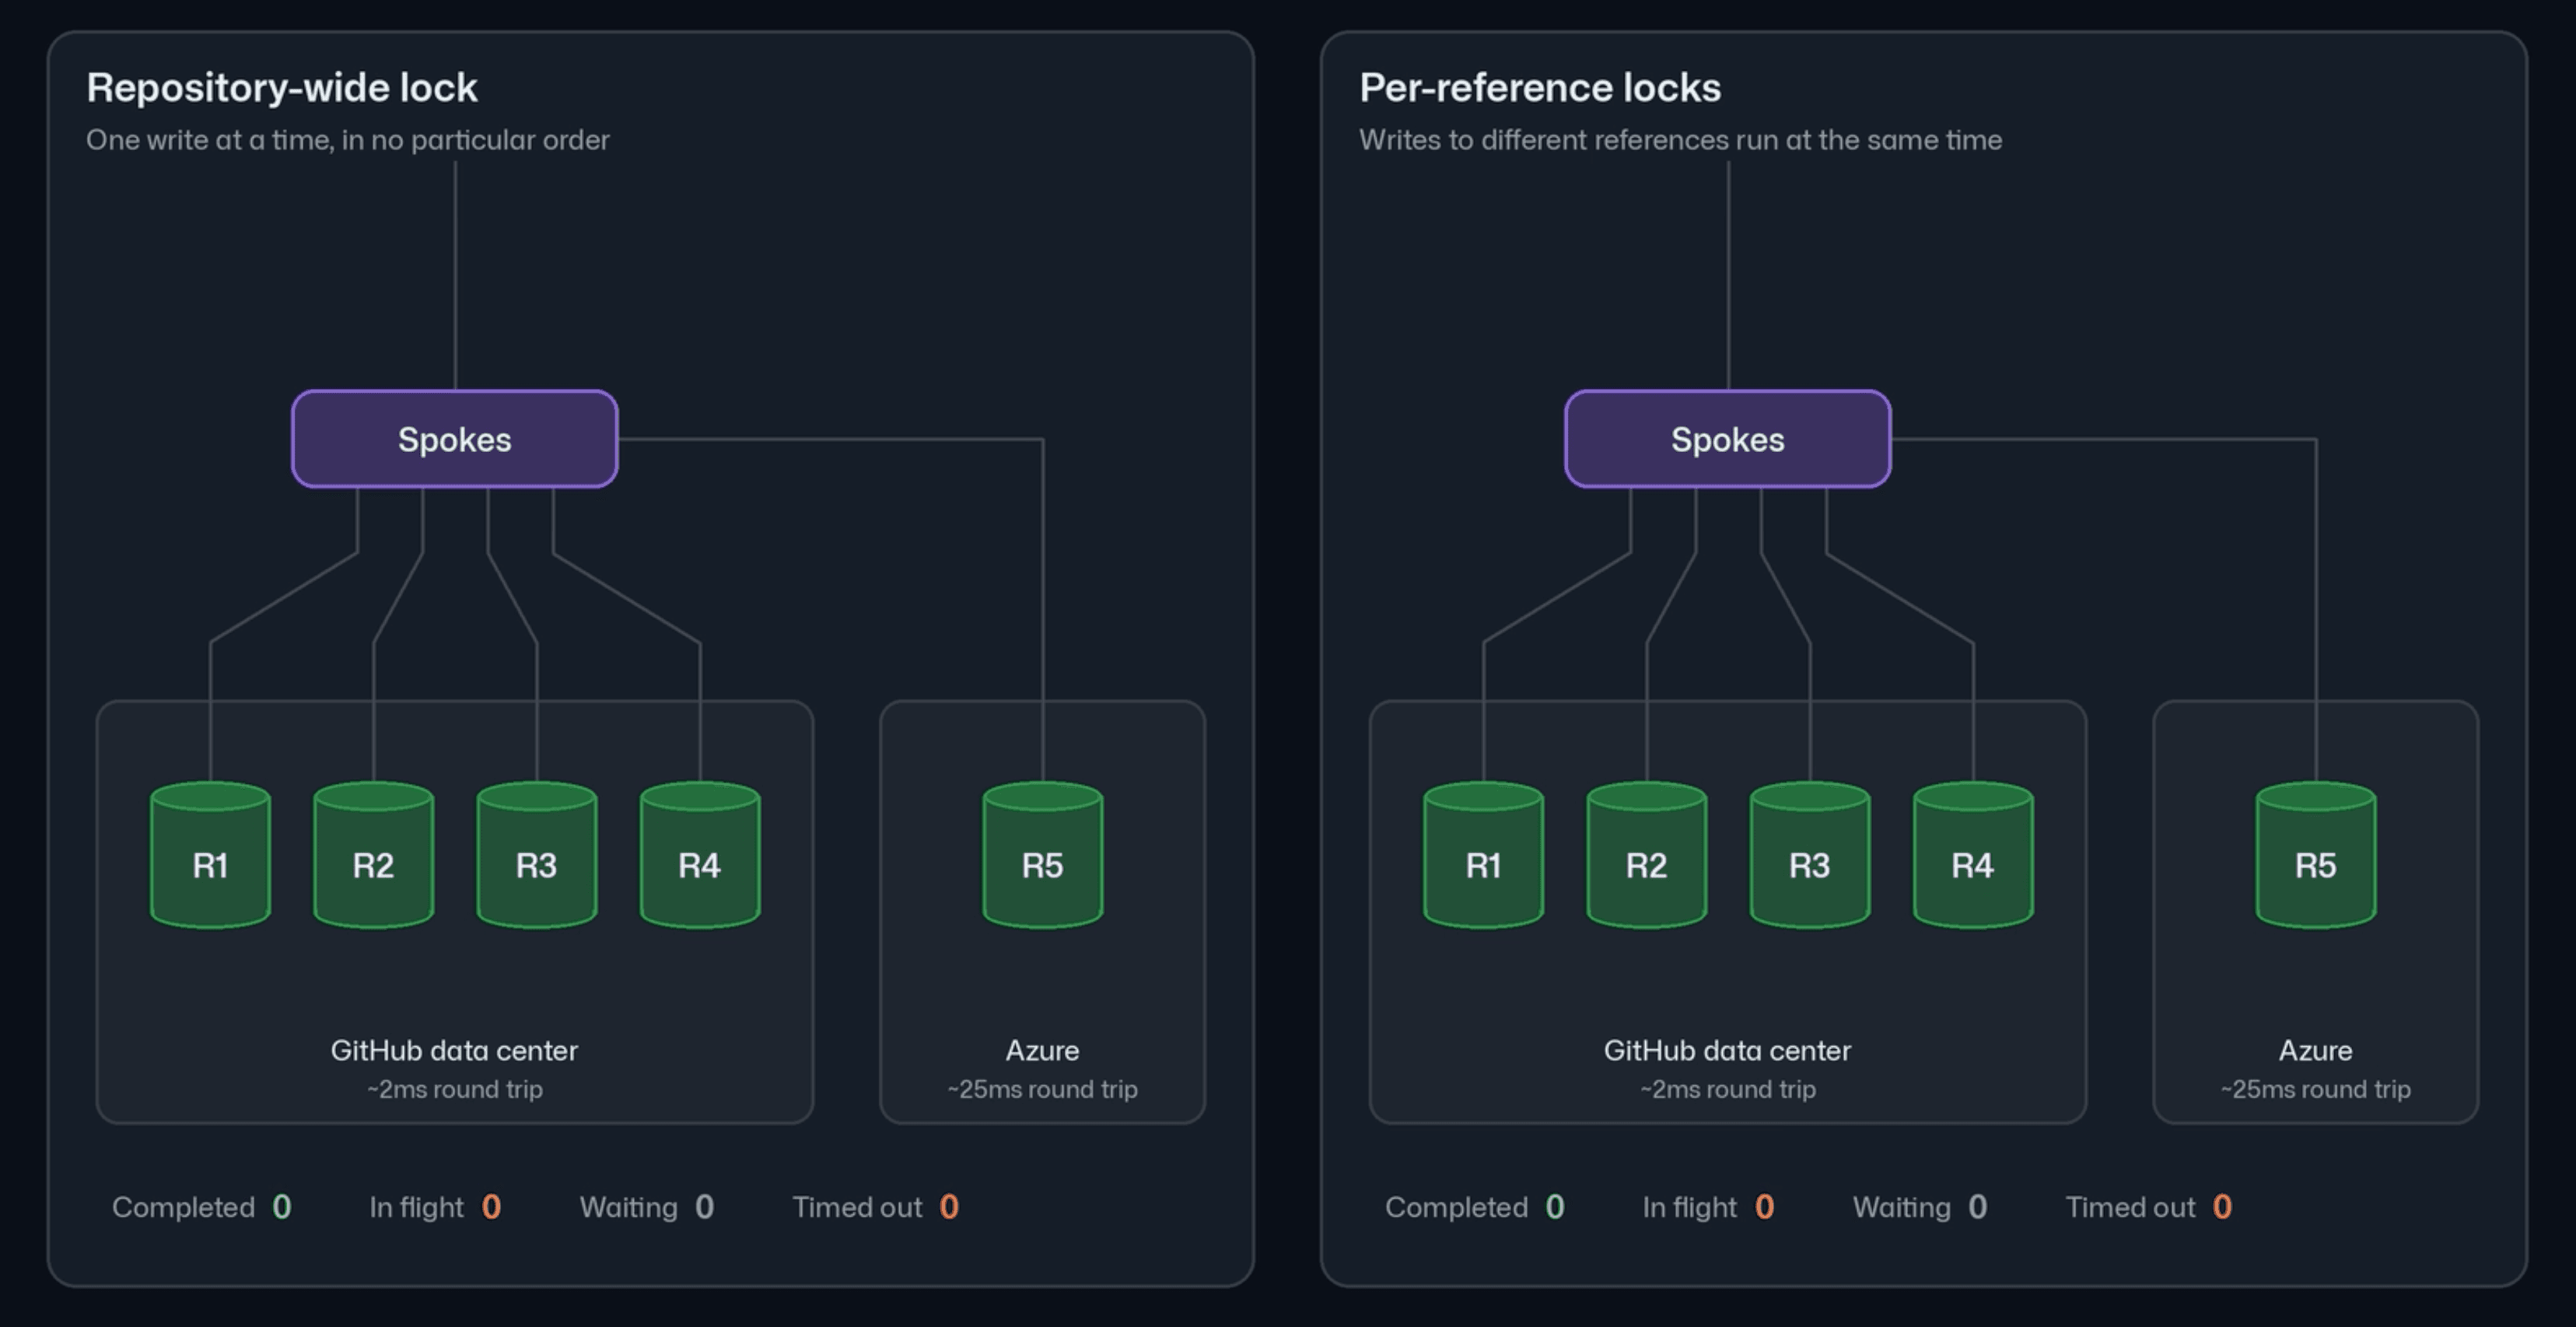This screenshot has height=1327, width=2576.
Task: Click the 'Repository-wide lock' heading
Action: click(x=282, y=88)
